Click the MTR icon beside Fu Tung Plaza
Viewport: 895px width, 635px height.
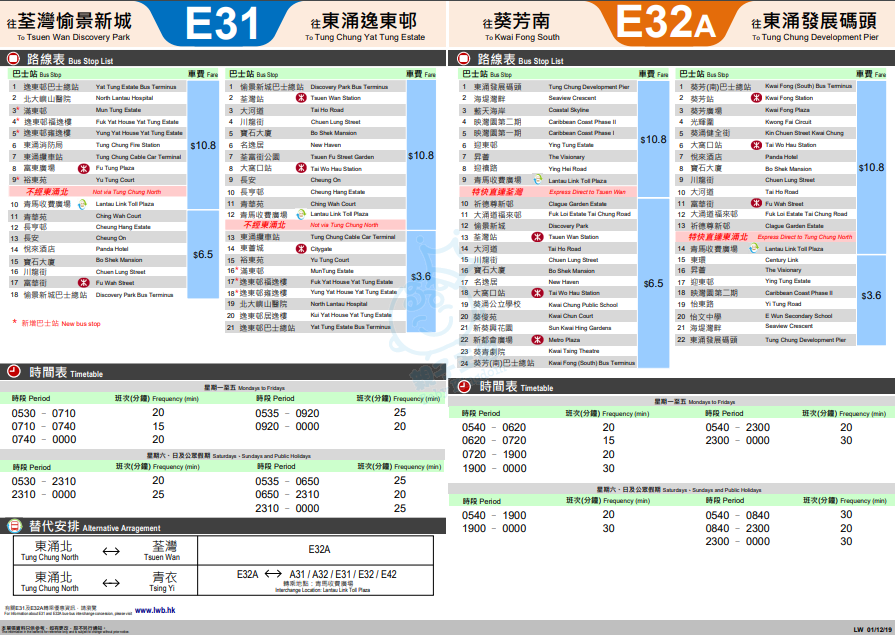point(83,168)
